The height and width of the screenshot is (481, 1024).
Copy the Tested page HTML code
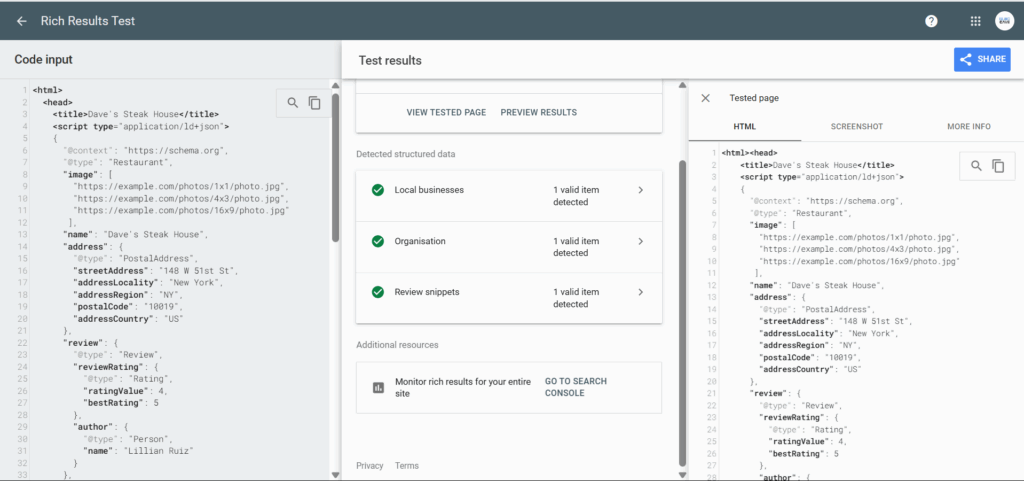click(998, 166)
